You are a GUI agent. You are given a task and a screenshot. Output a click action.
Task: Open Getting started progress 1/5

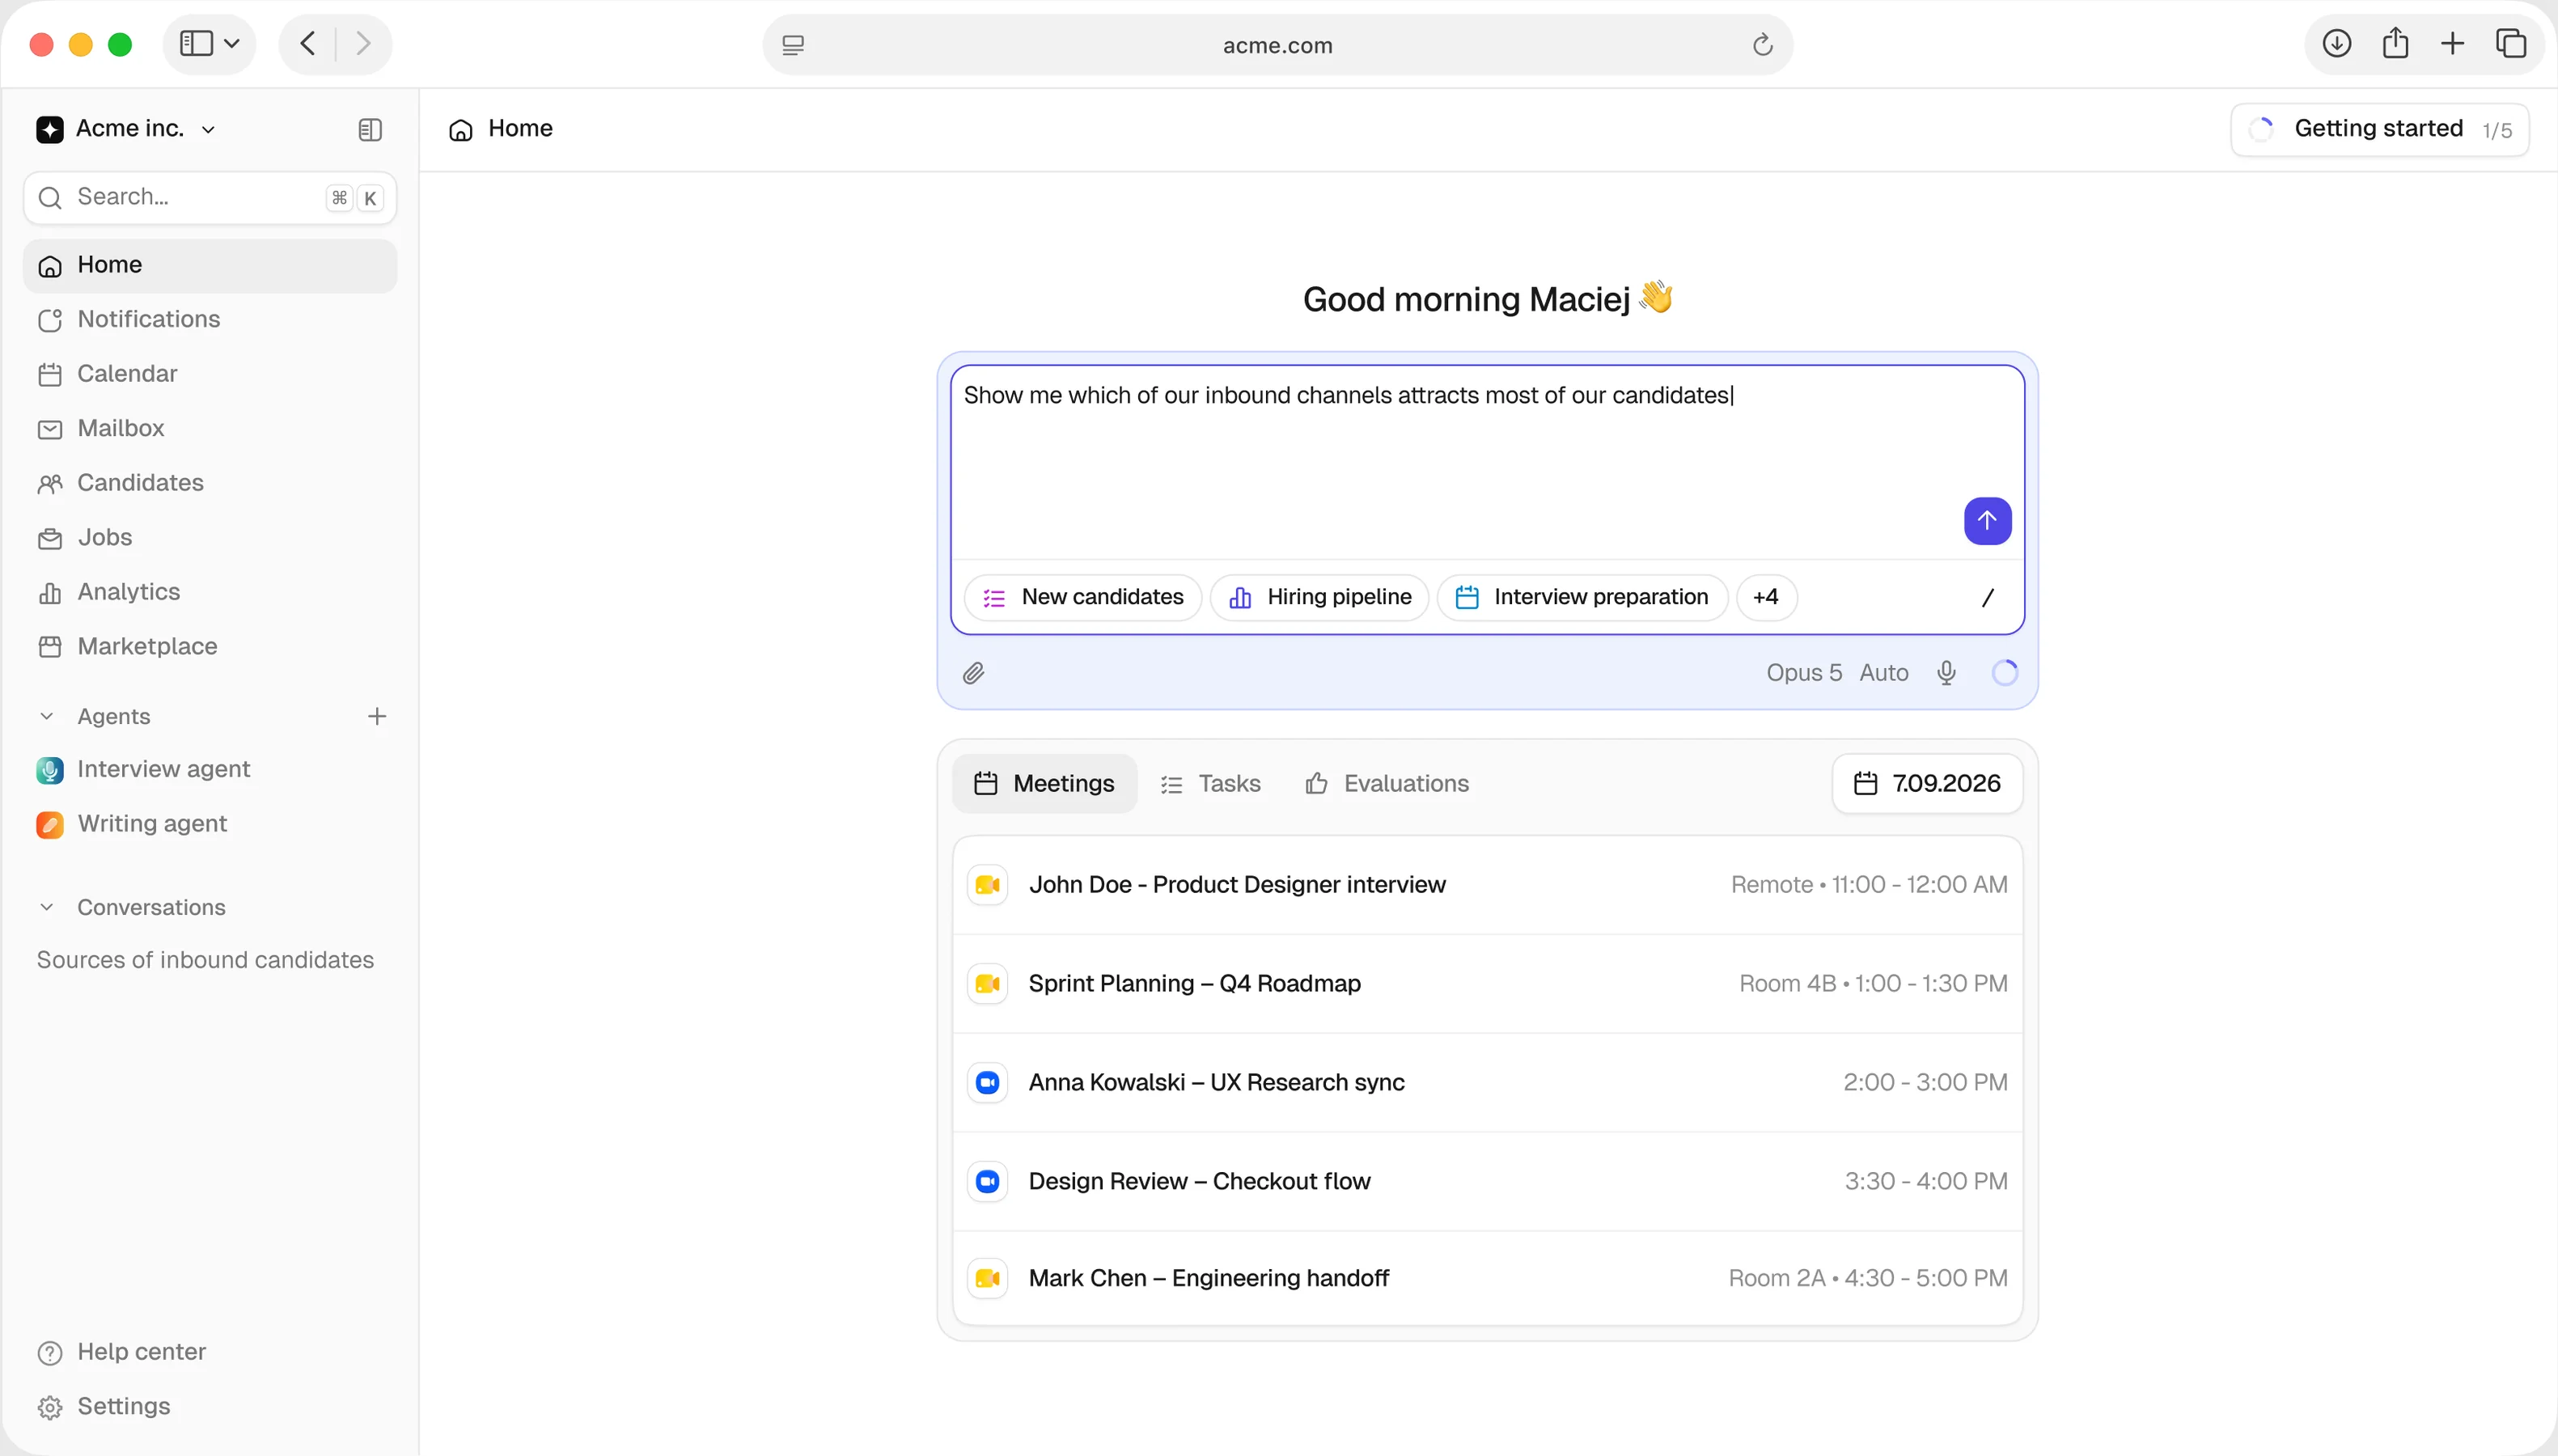pos(2379,130)
